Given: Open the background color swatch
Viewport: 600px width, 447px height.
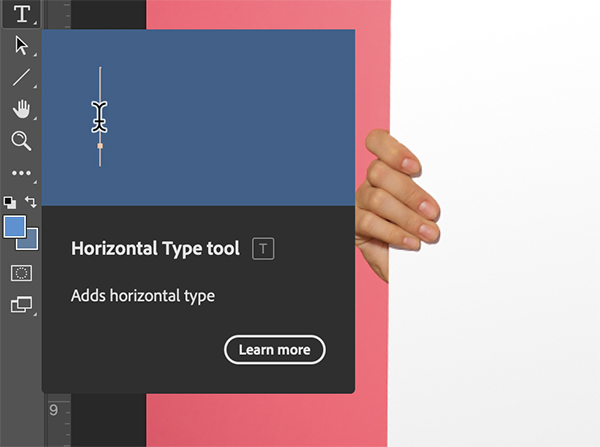Looking at the screenshot, I should pos(32,242).
